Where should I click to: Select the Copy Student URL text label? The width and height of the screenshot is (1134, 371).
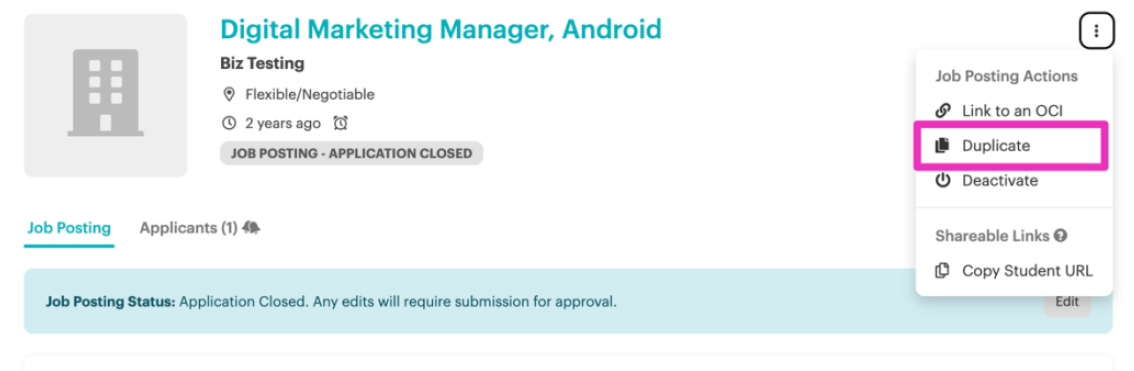click(x=1027, y=271)
